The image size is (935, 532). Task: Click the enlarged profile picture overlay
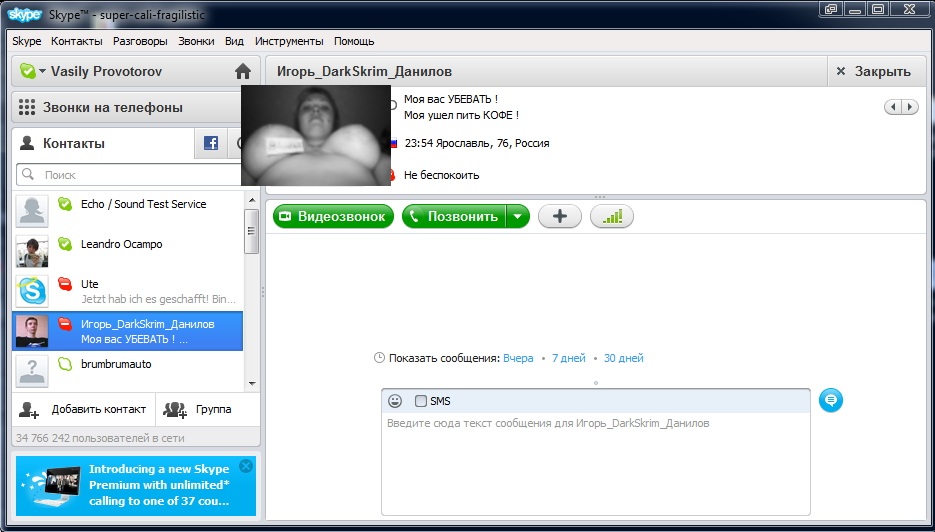[315, 135]
